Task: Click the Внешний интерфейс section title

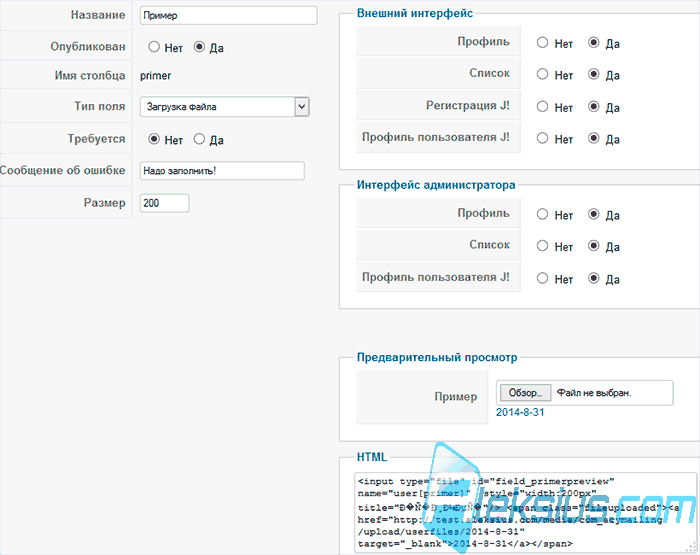Action: click(415, 13)
